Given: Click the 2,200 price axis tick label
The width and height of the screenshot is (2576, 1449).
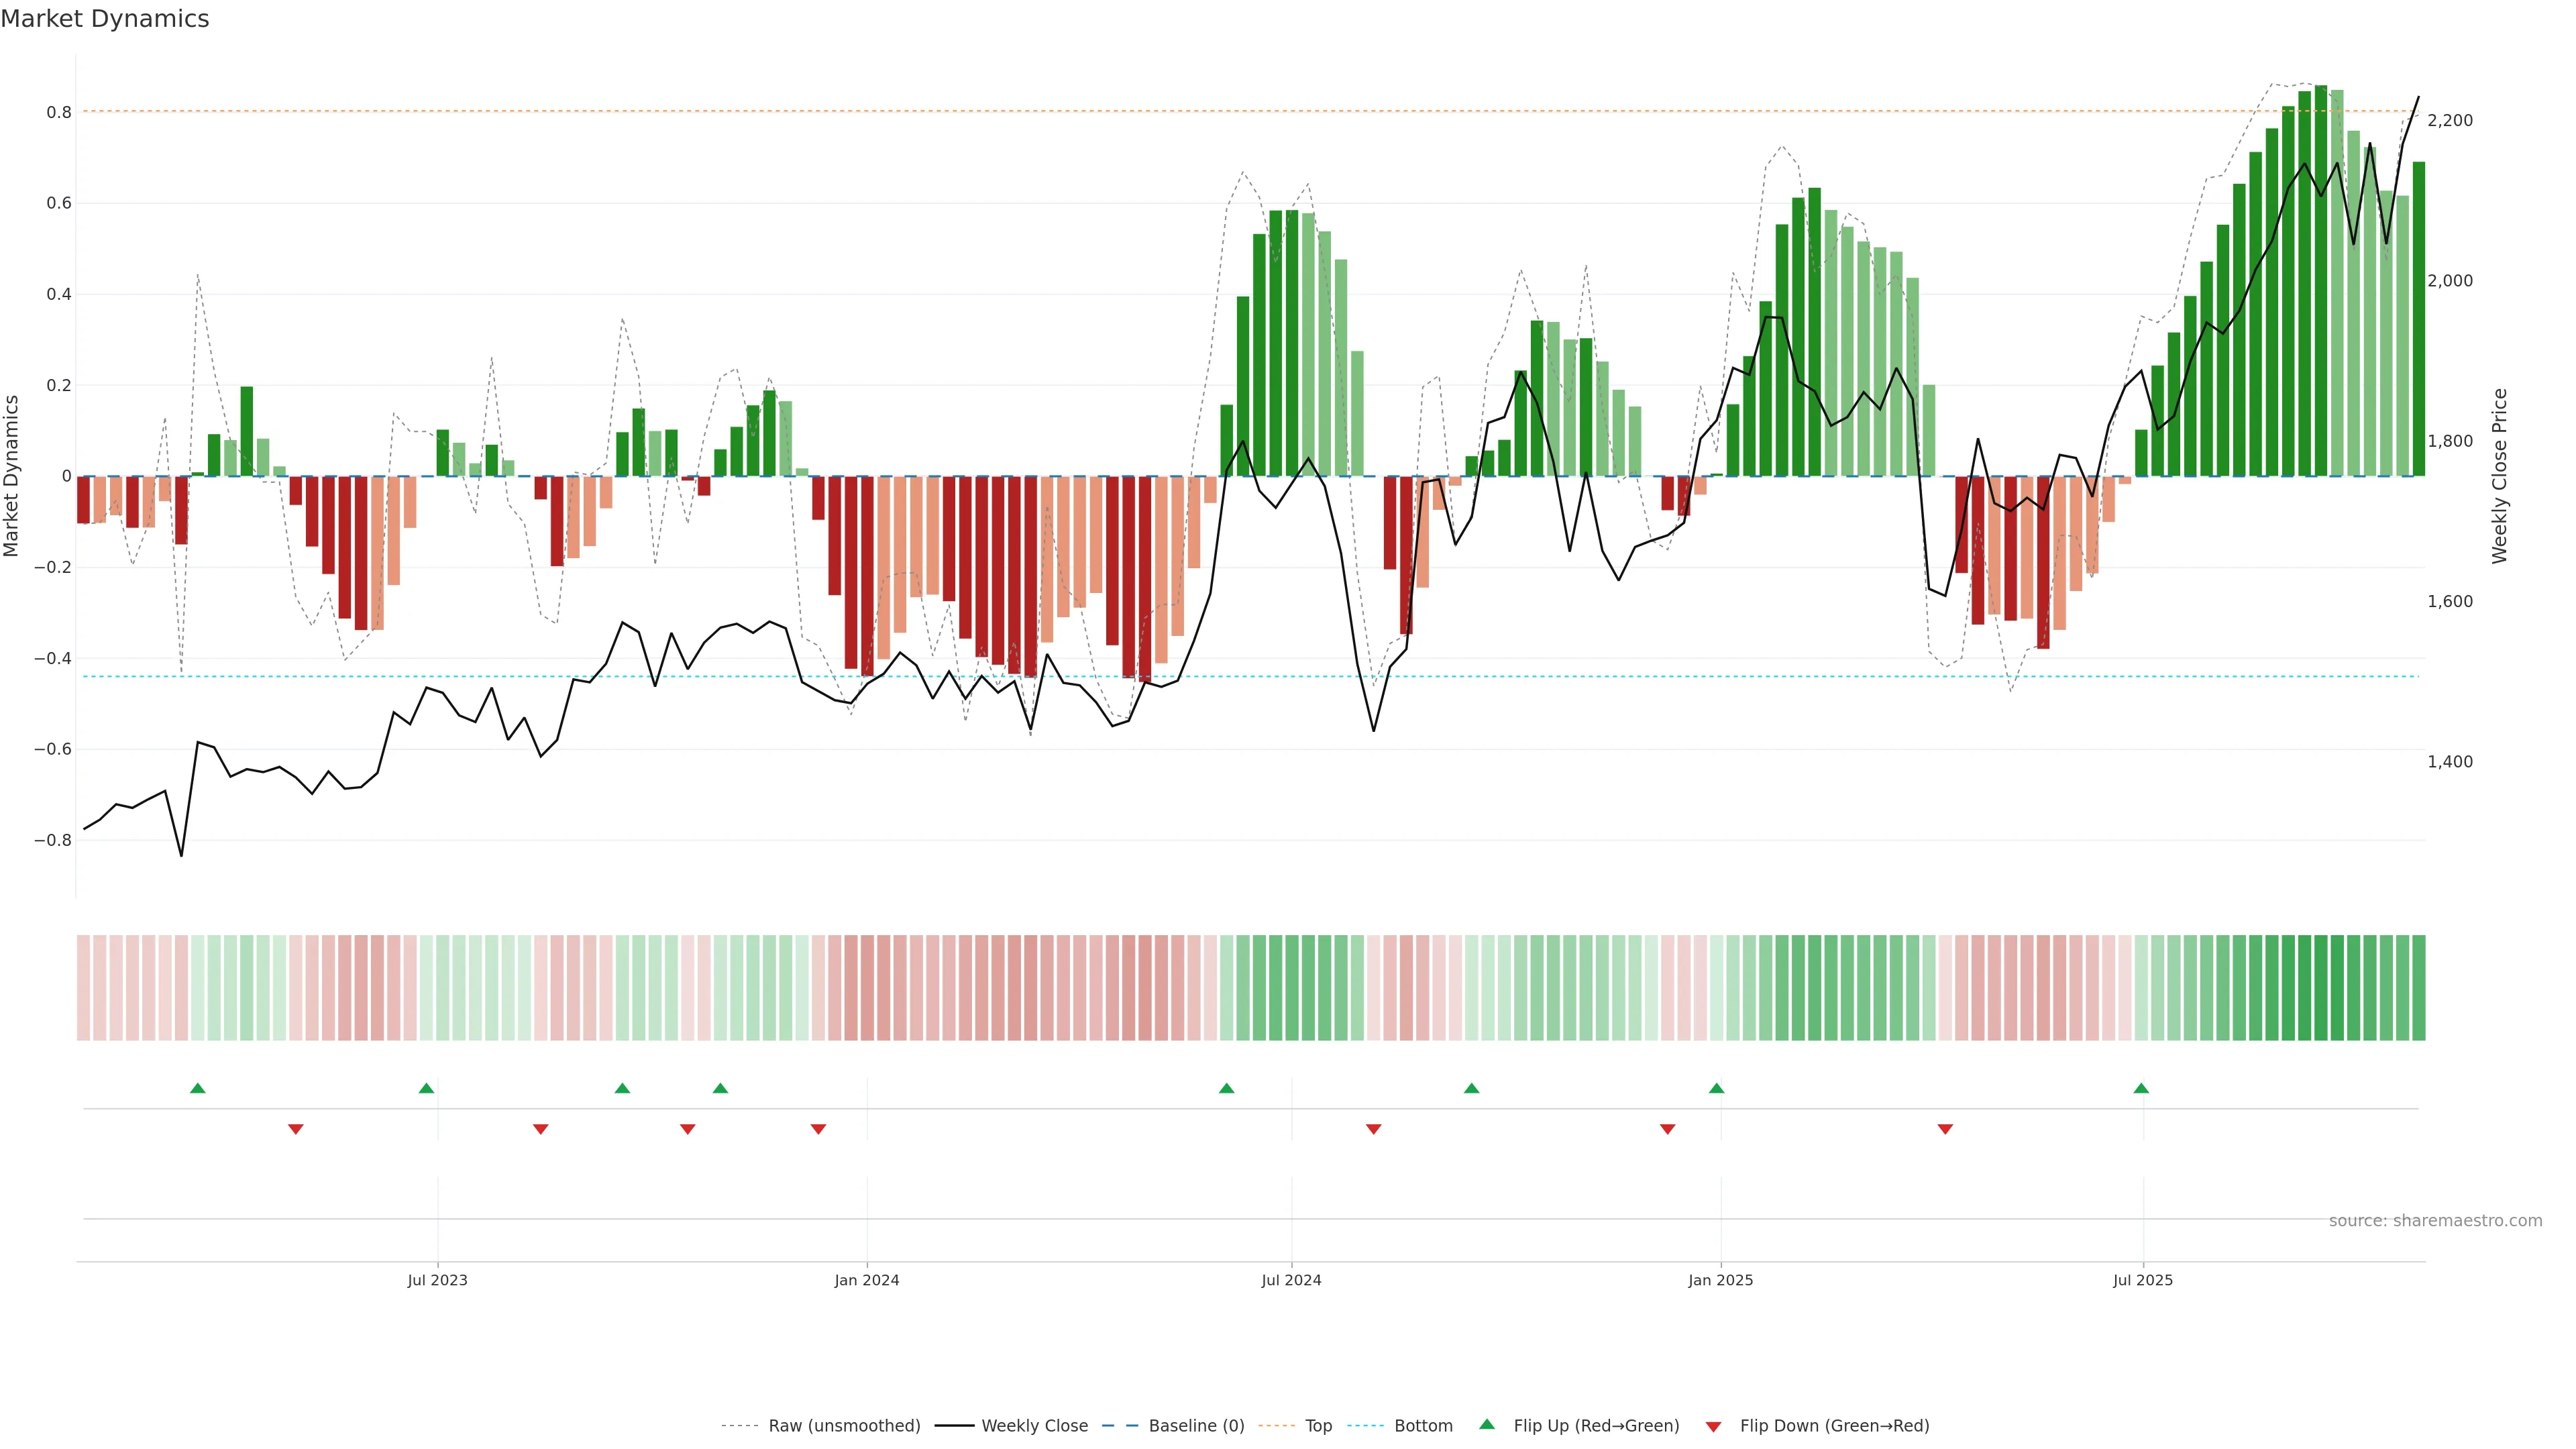Looking at the screenshot, I should pyautogui.click(x=2450, y=120).
